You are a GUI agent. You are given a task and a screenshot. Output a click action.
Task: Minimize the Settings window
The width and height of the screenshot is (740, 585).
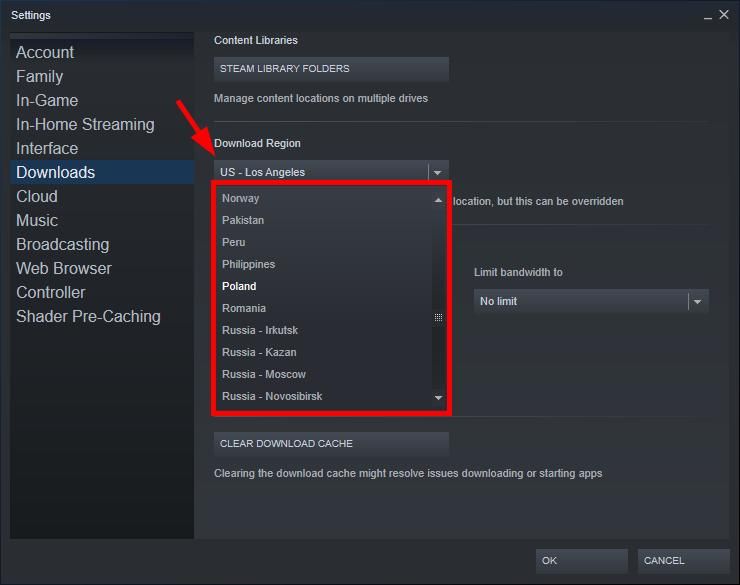tap(708, 15)
